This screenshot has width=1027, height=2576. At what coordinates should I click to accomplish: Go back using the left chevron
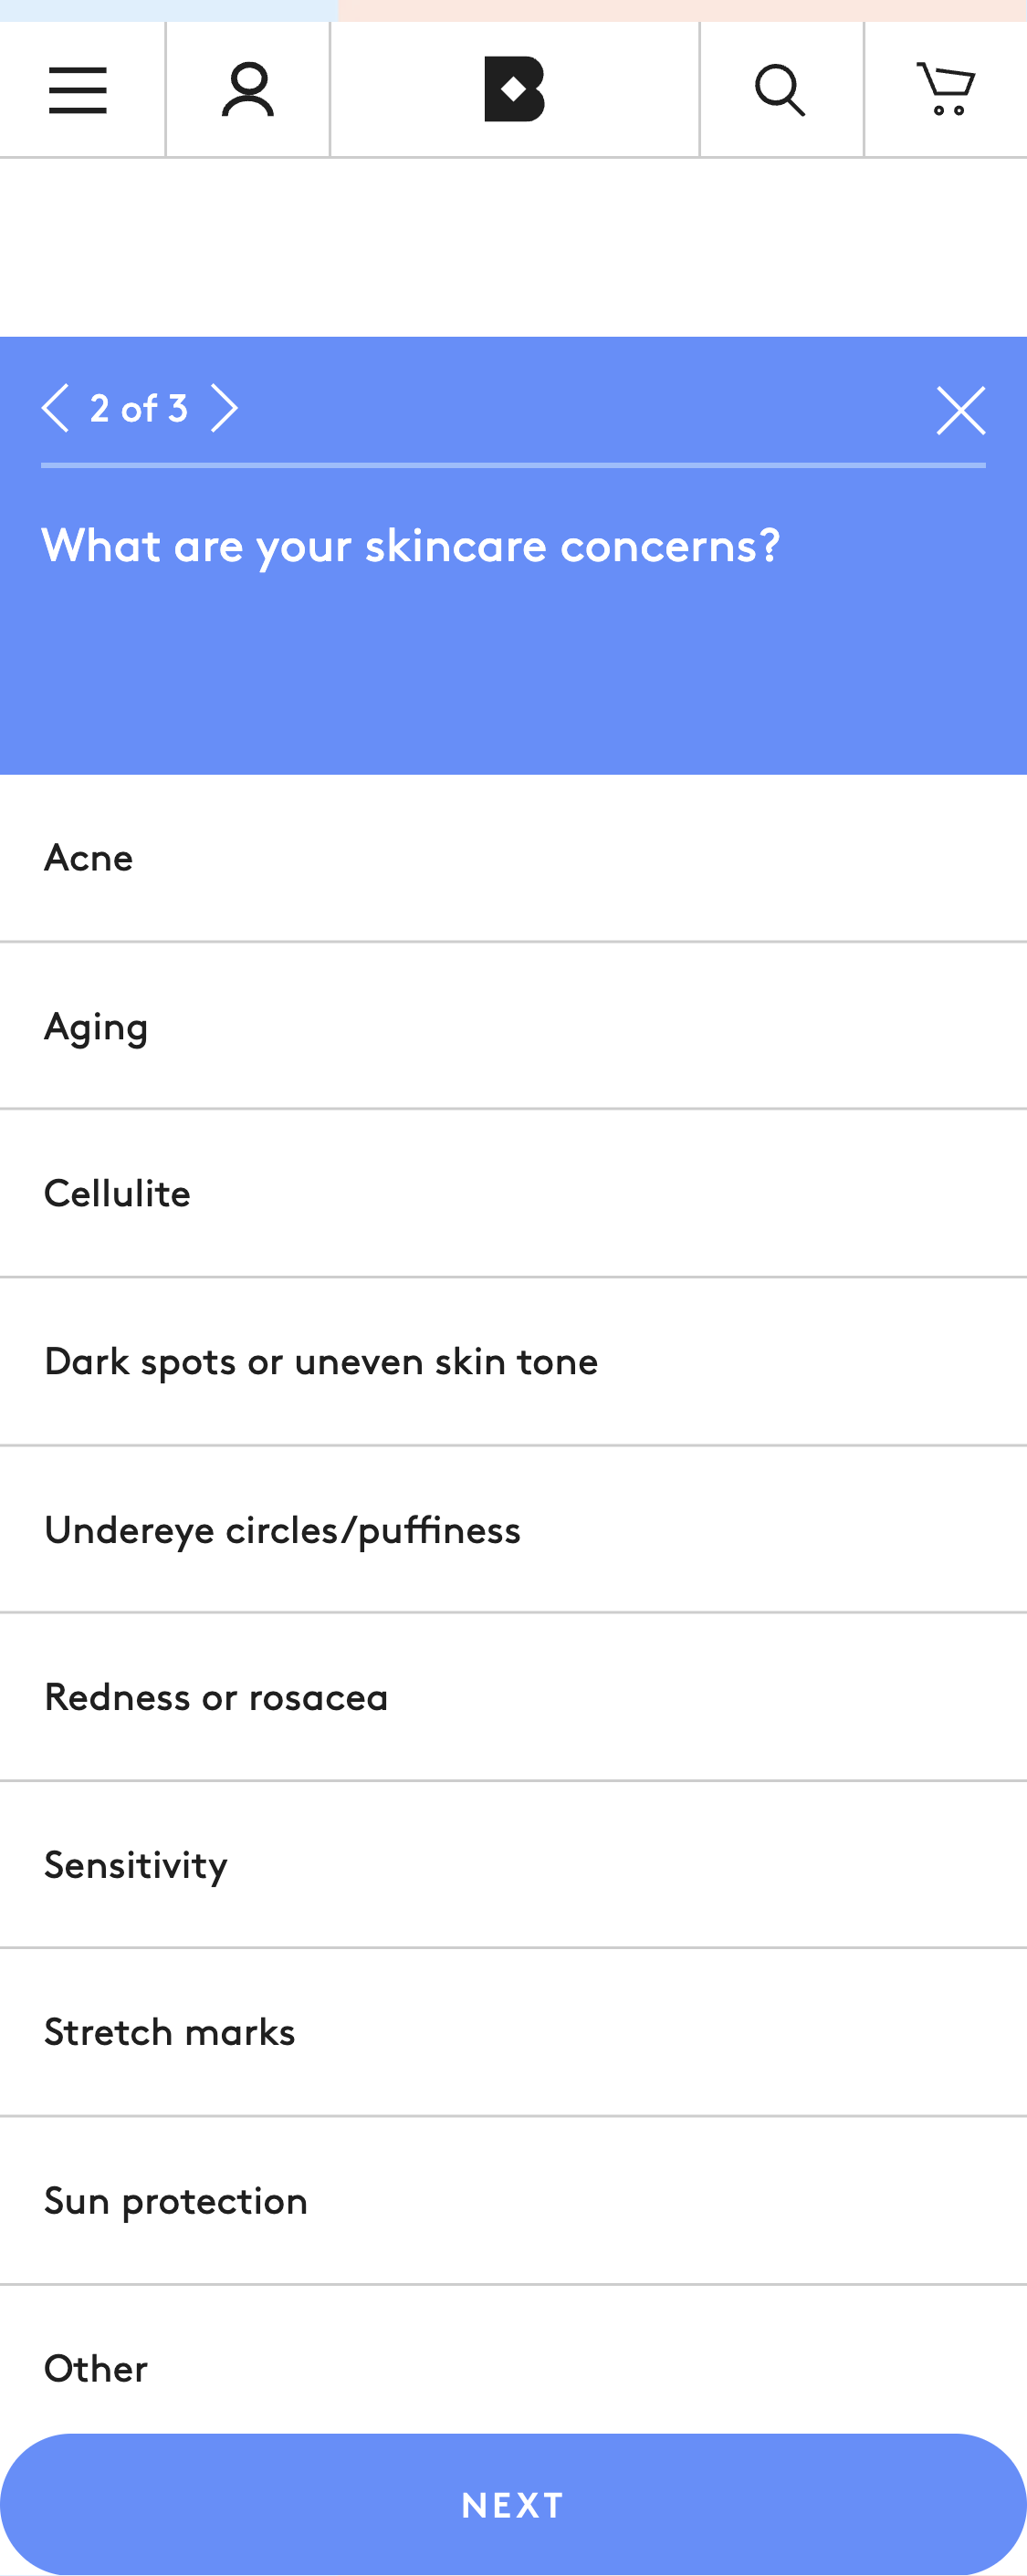tap(57, 407)
